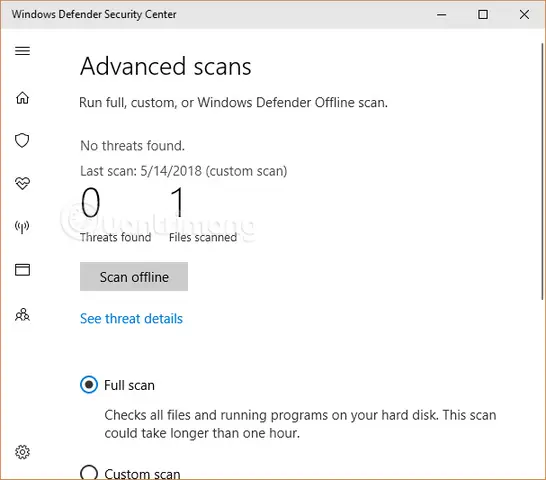Click the Scan offline button
The height and width of the screenshot is (480, 546).
(134, 277)
